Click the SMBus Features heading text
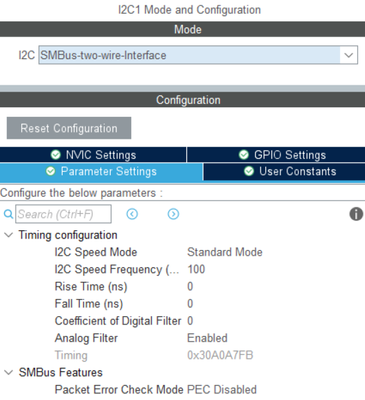The width and height of the screenshot is (365, 400). point(61,372)
